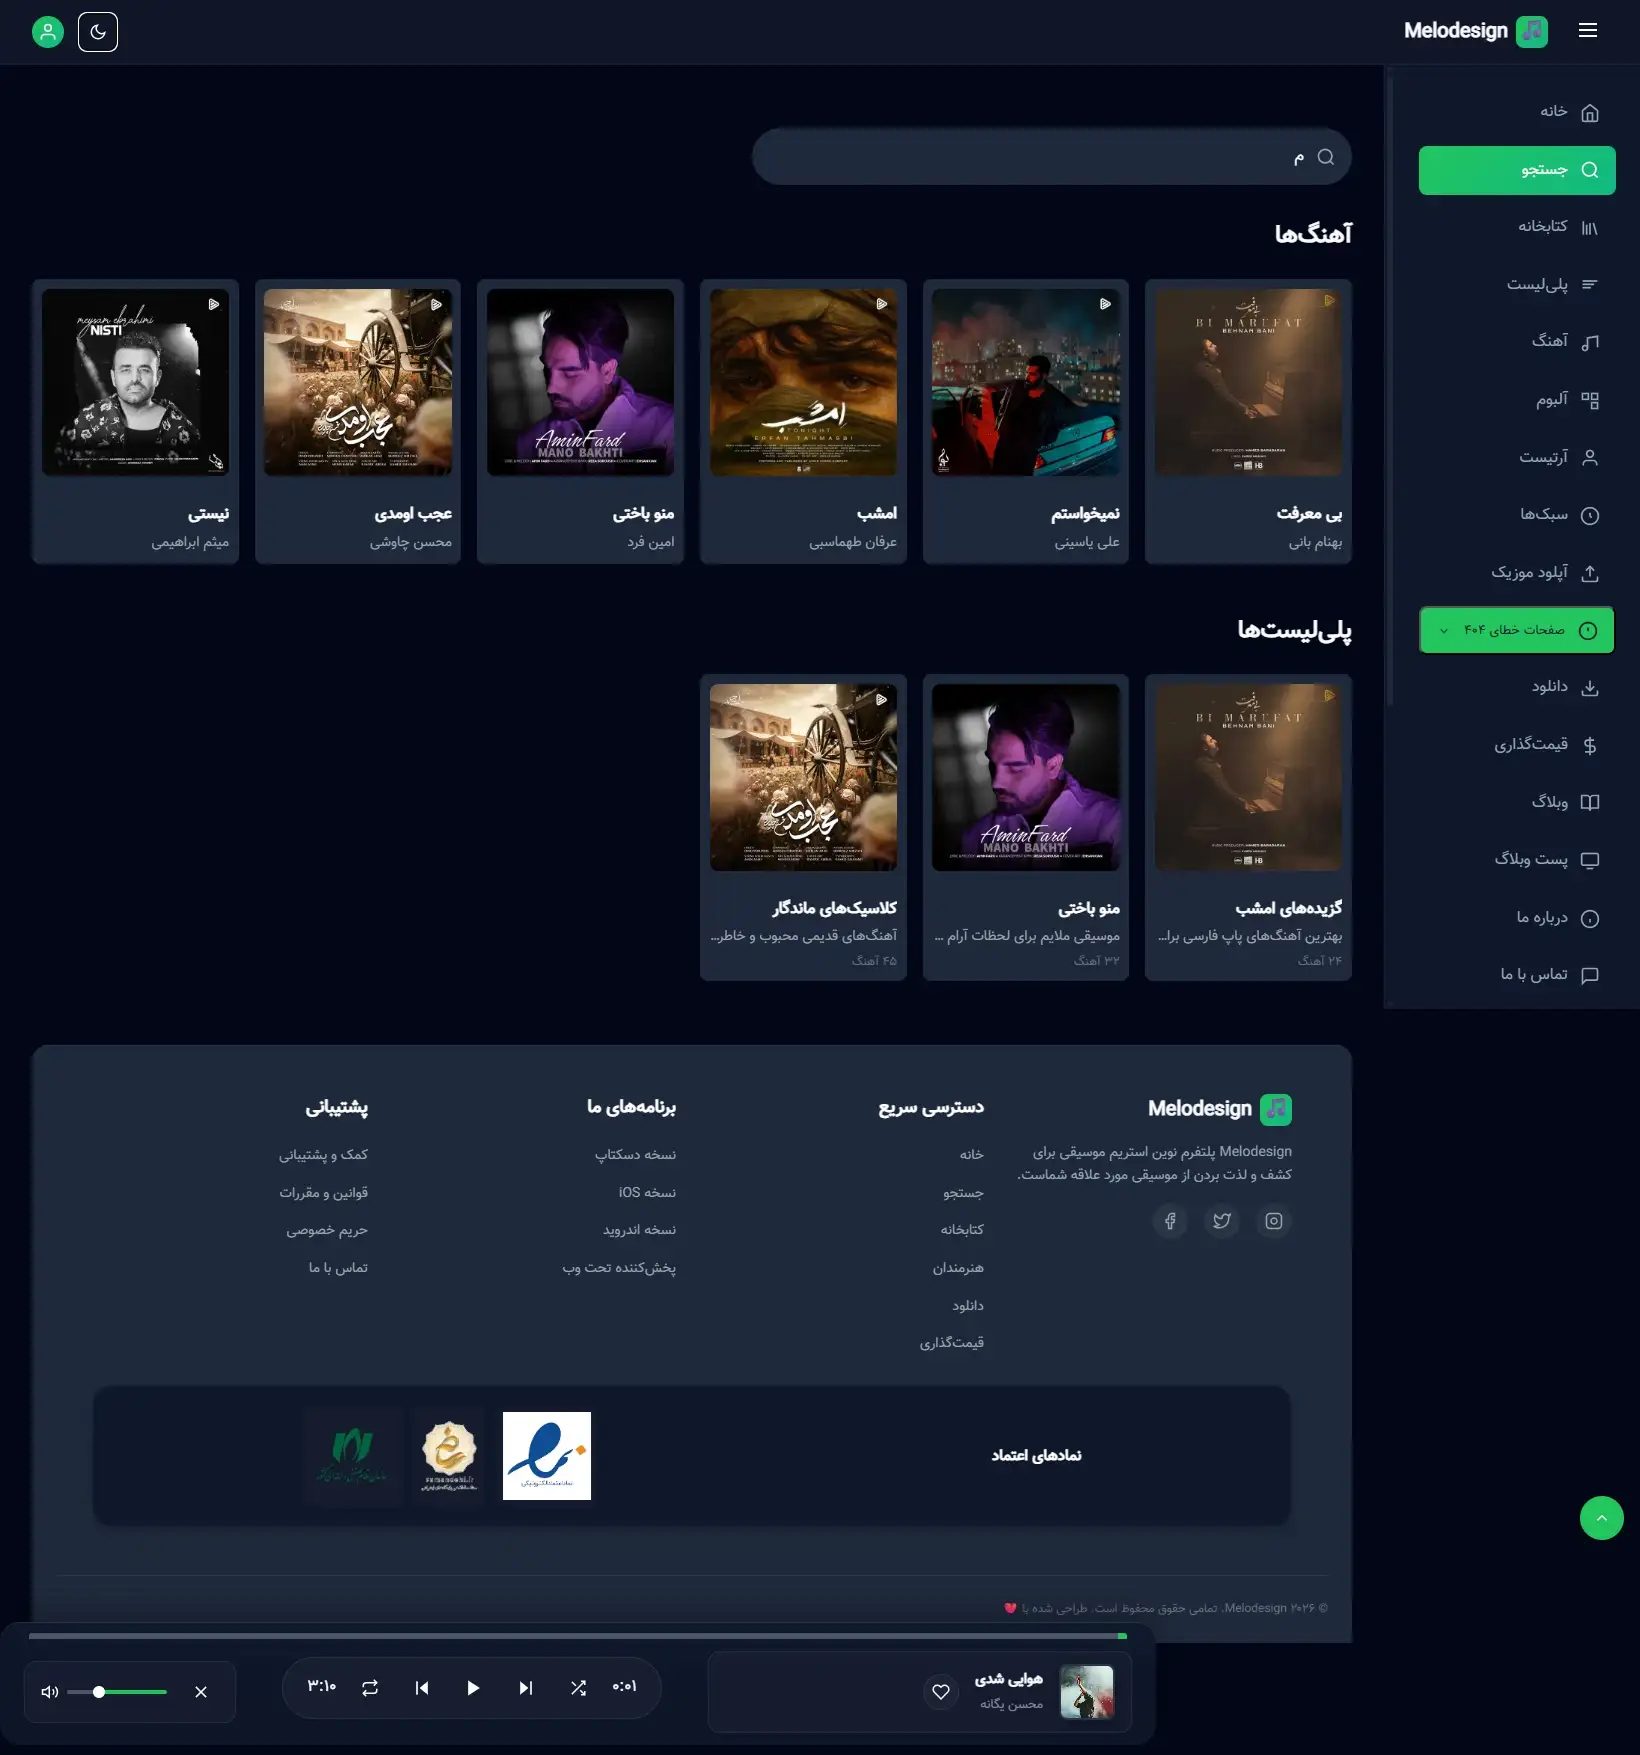Open the blue eNamad trust badge
The image size is (1640, 1755).
click(547, 1456)
